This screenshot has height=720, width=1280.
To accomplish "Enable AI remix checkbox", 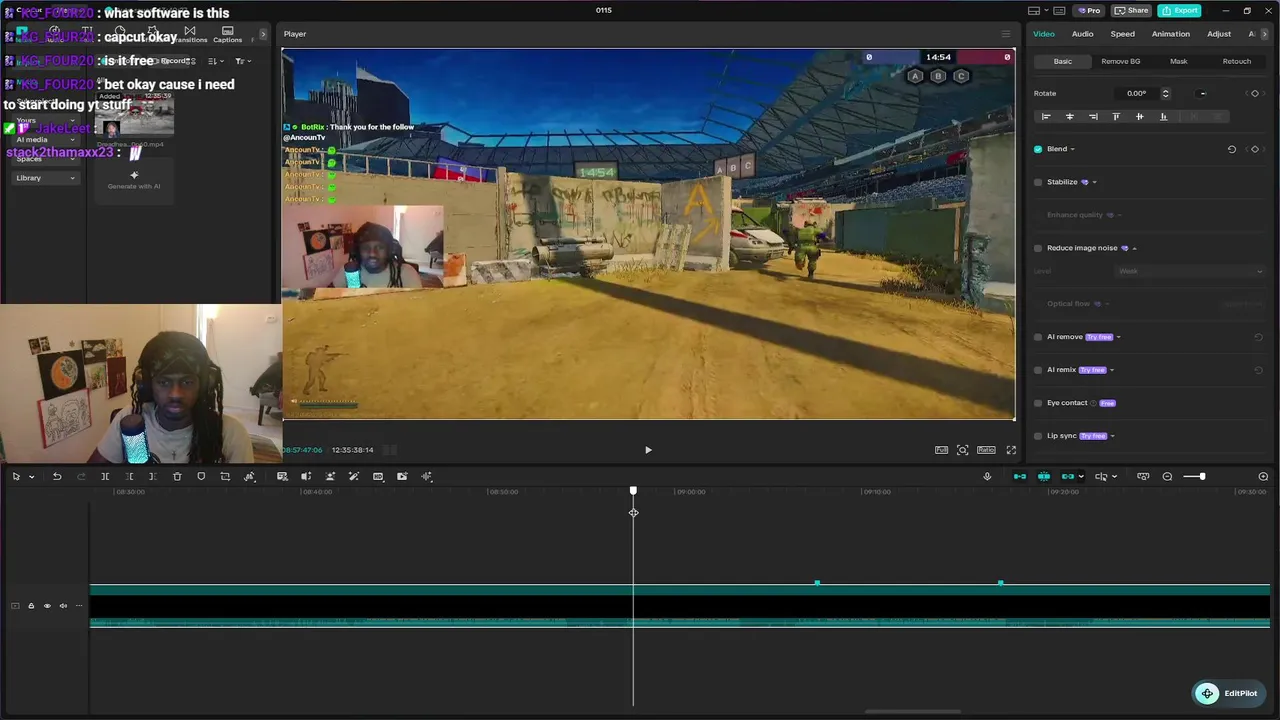I will click(1038, 370).
